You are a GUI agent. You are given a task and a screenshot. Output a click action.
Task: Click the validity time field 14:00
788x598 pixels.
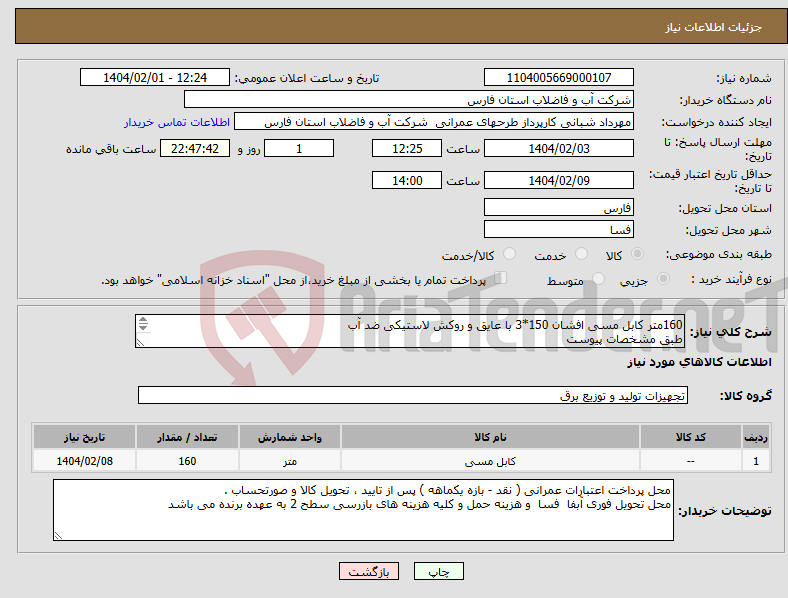pos(407,180)
